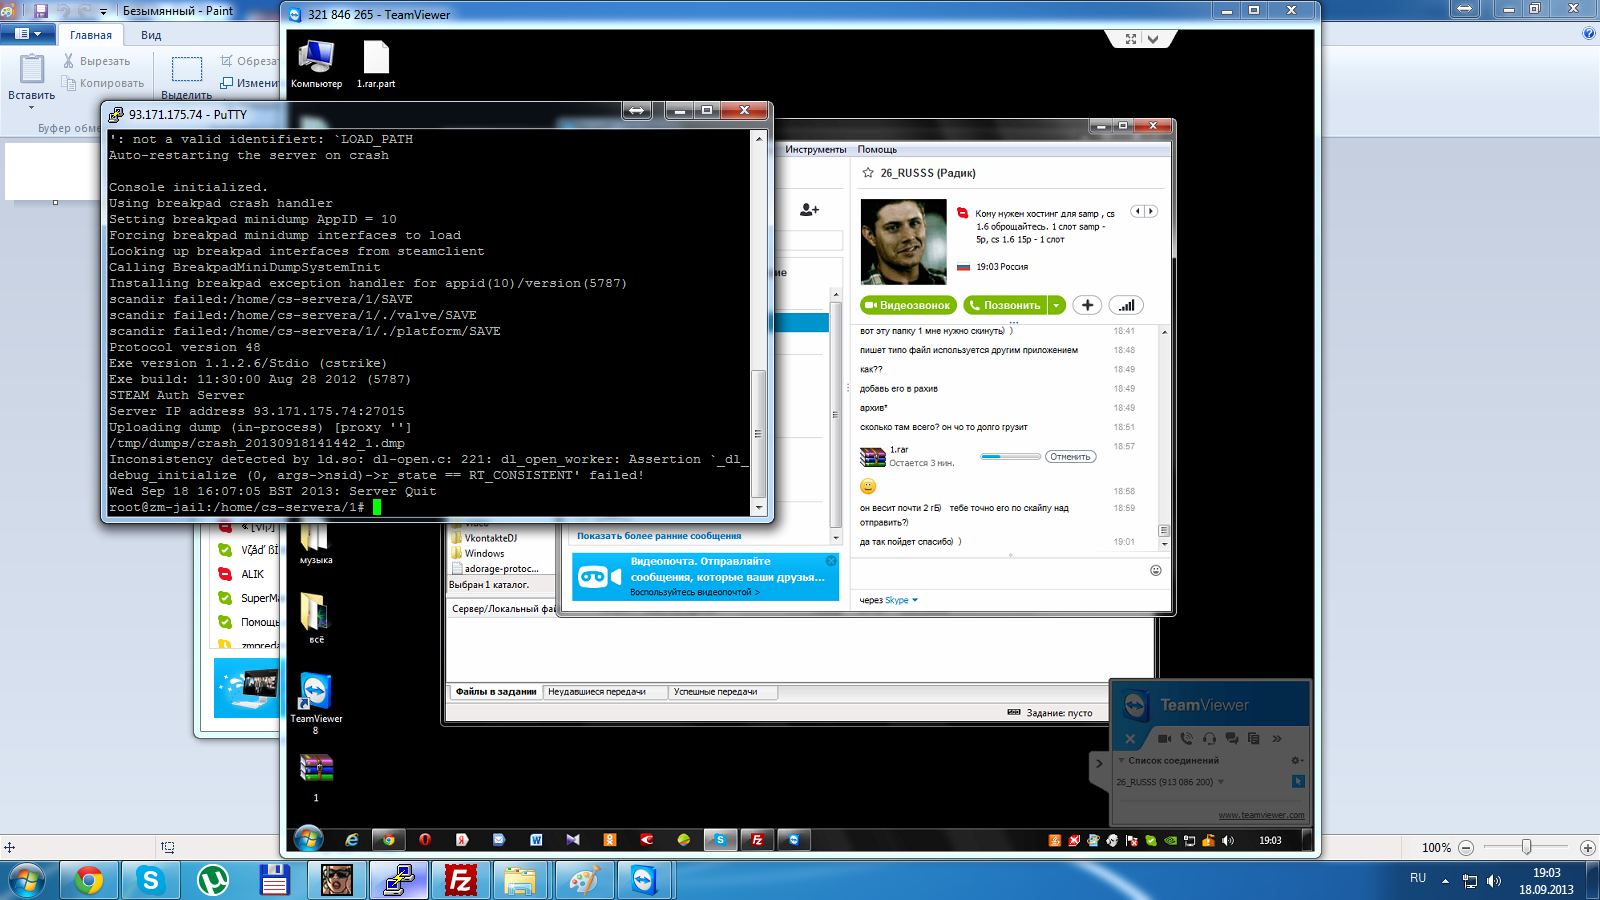
Task: Expand the 26_RUSSS (913 086 200) connection dropdown
Action: [1221, 782]
